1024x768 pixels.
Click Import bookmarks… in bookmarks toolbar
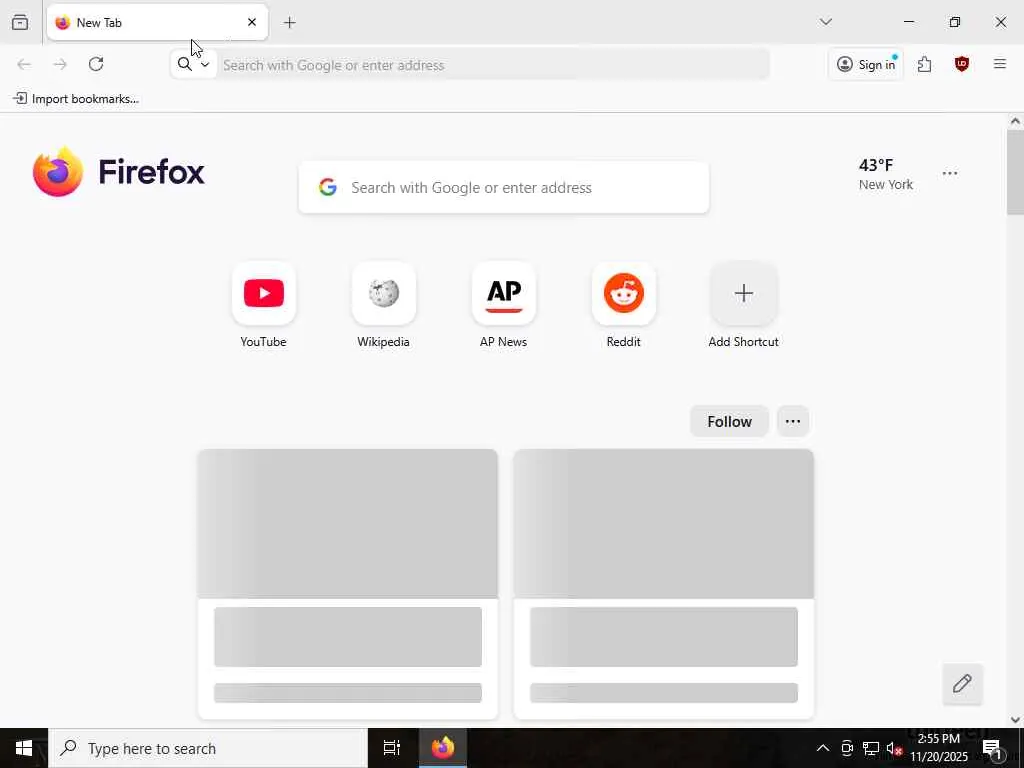coord(76,99)
